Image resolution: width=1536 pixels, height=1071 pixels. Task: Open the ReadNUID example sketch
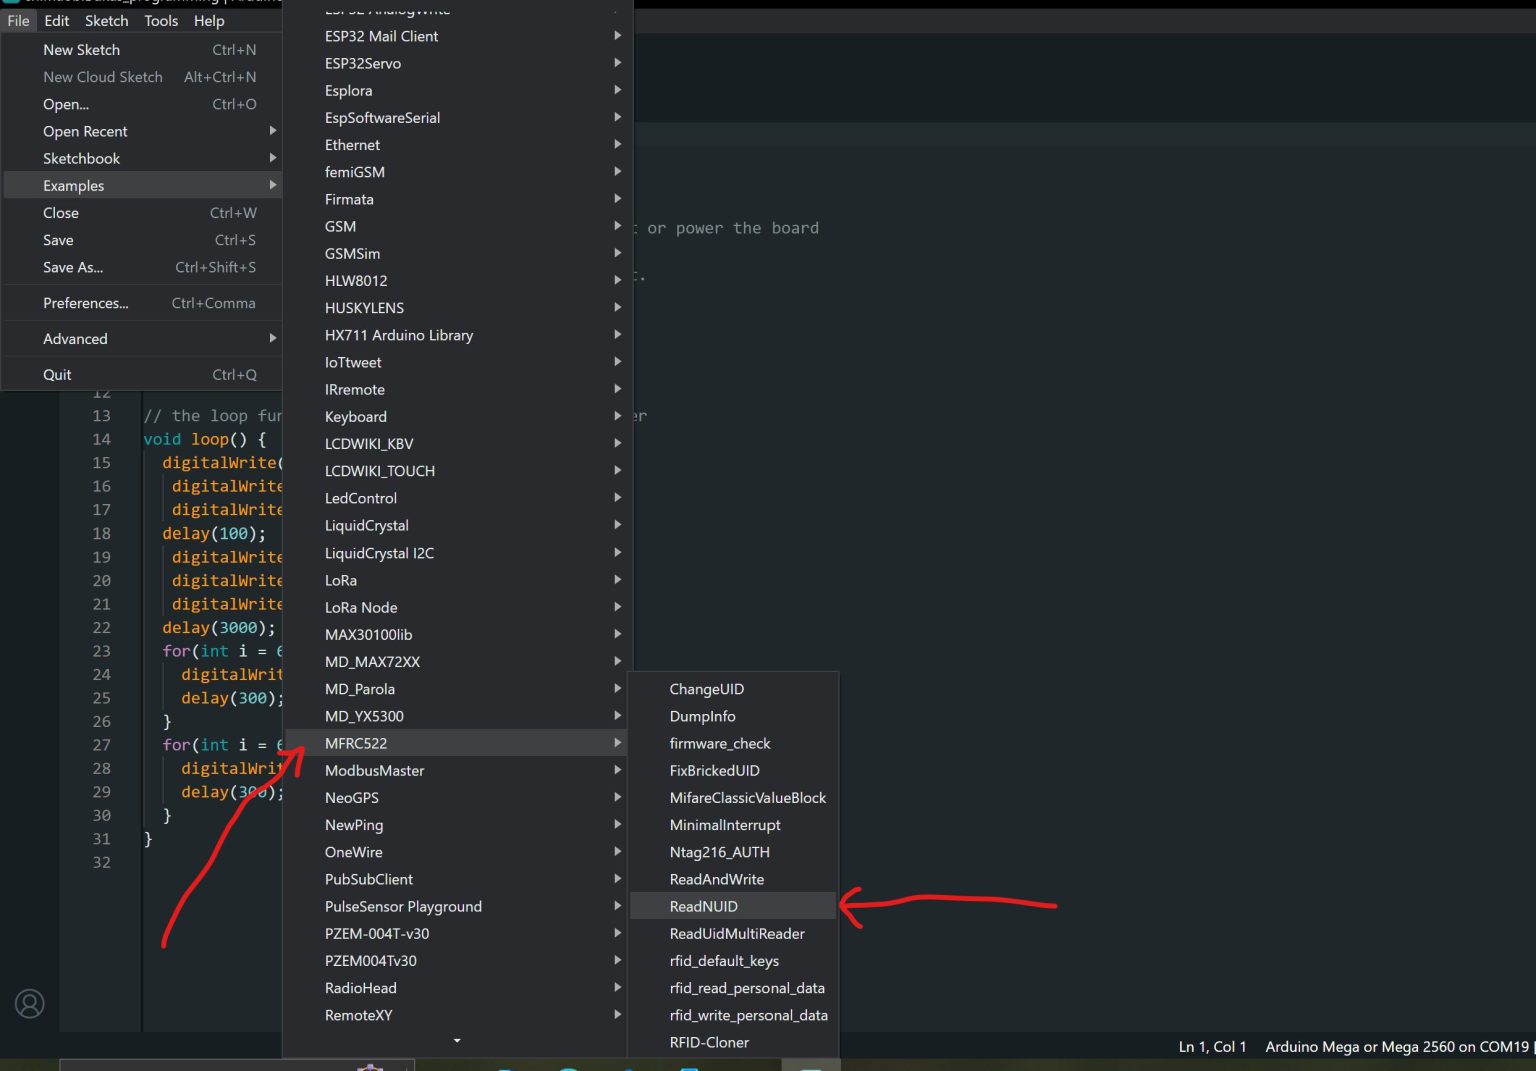tap(703, 906)
